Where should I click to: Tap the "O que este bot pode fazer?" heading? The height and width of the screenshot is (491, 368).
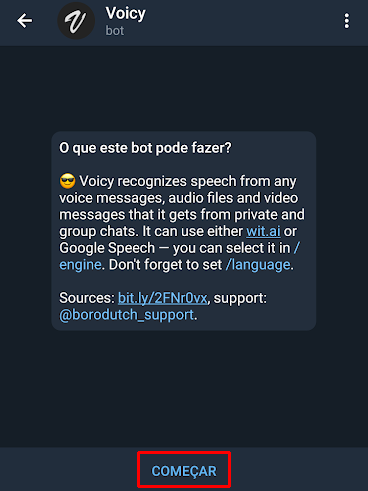pos(145,148)
